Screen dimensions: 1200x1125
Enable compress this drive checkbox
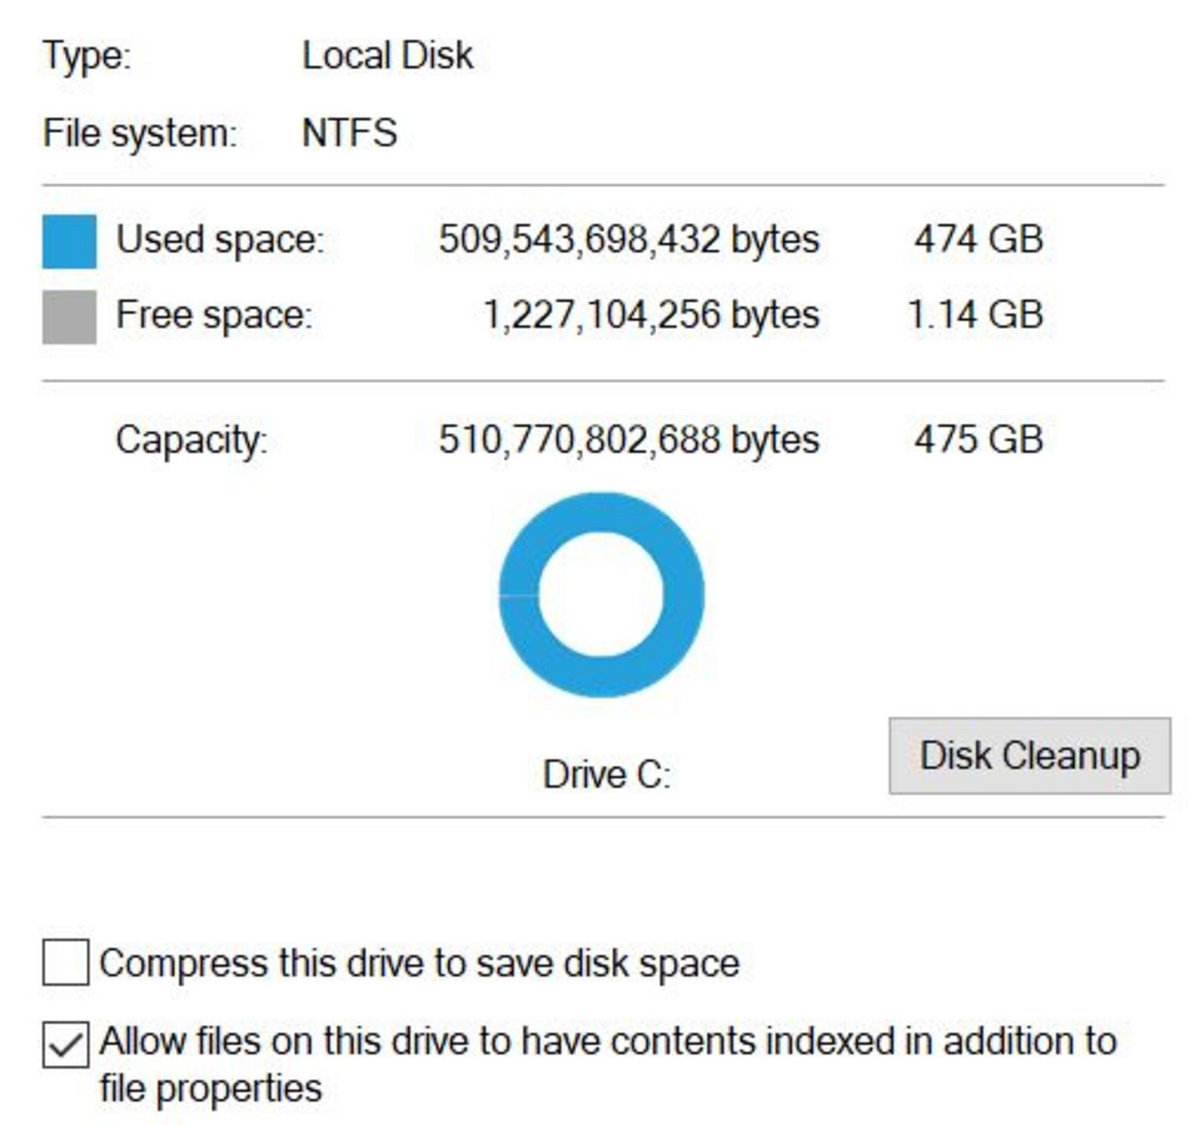point(65,963)
